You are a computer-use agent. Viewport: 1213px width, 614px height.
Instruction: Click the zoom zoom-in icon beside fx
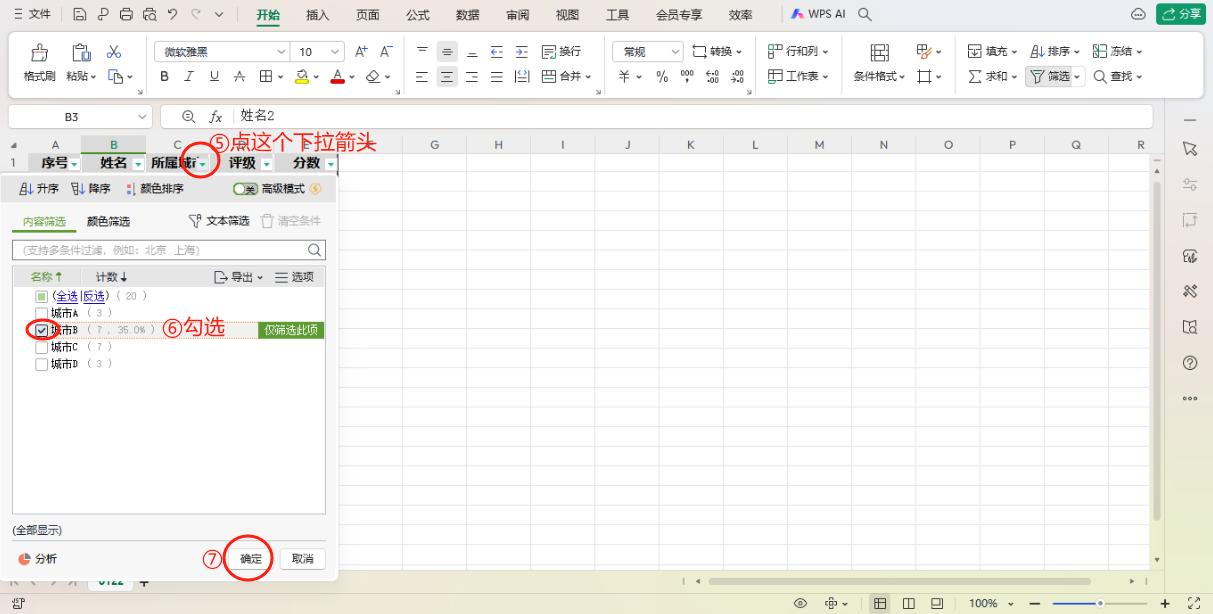[x=187, y=116]
